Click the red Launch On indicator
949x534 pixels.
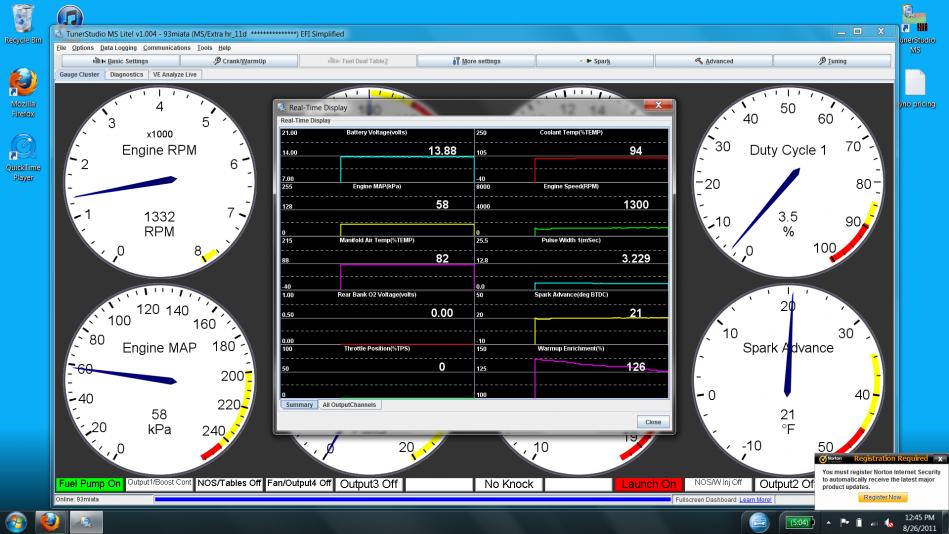[647, 484]
